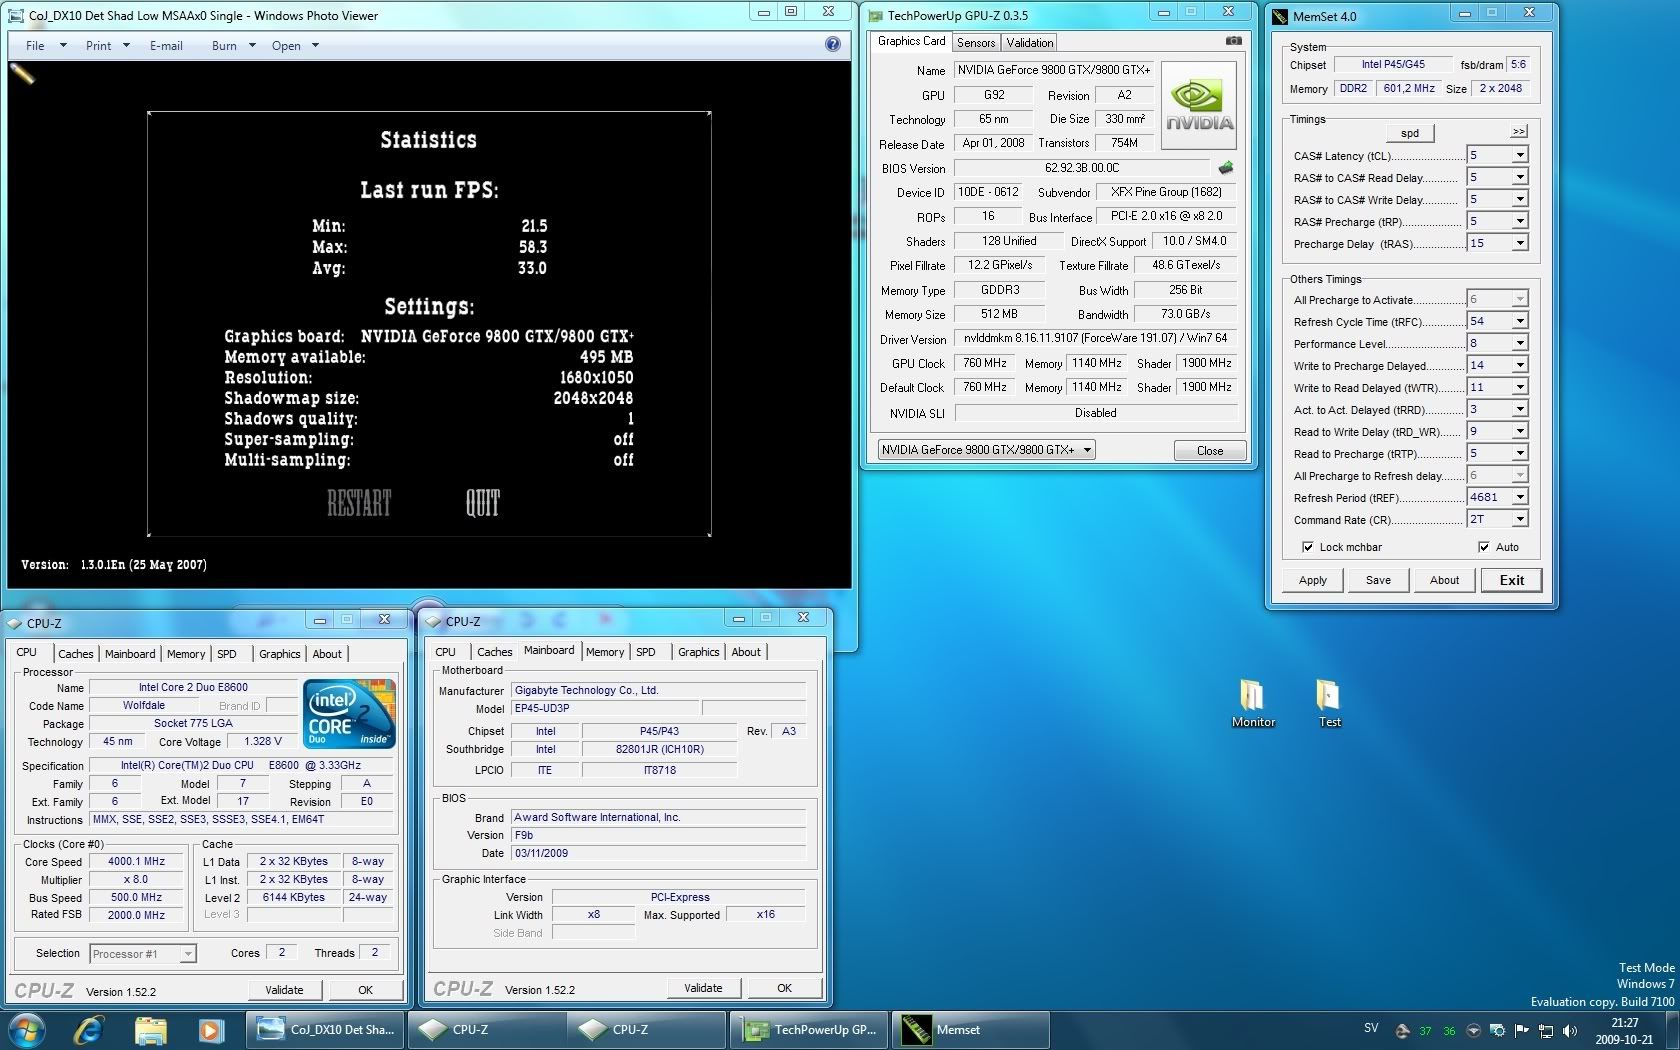Click the NVIDIA logo in GPU-Z
The height and width of the screenshot is (1050, 1680).
click(1199, 106)
